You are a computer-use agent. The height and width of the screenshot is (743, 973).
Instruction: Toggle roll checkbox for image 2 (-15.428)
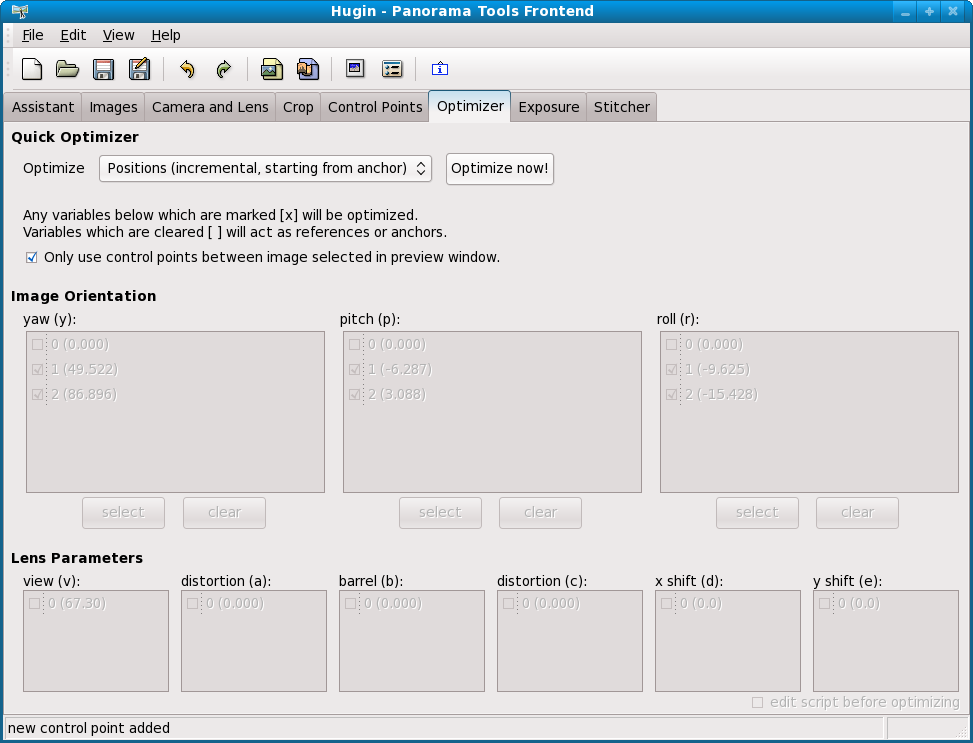[672, 395]
